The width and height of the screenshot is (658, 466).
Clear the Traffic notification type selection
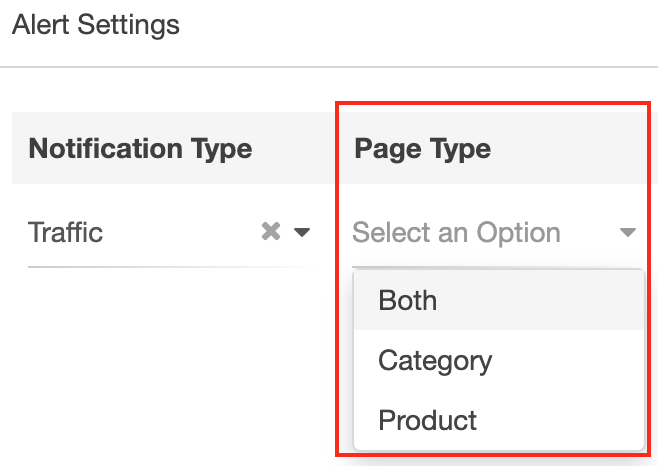(270, 232)
